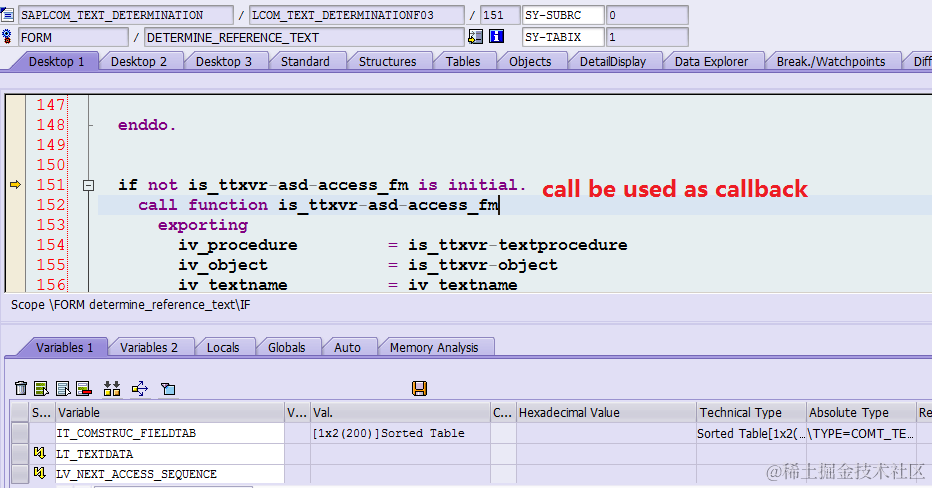Click the code line 'call function is_ttxvr-asd-access_fm'
This screenshot has width=932, height=488.
pos(319,205)
